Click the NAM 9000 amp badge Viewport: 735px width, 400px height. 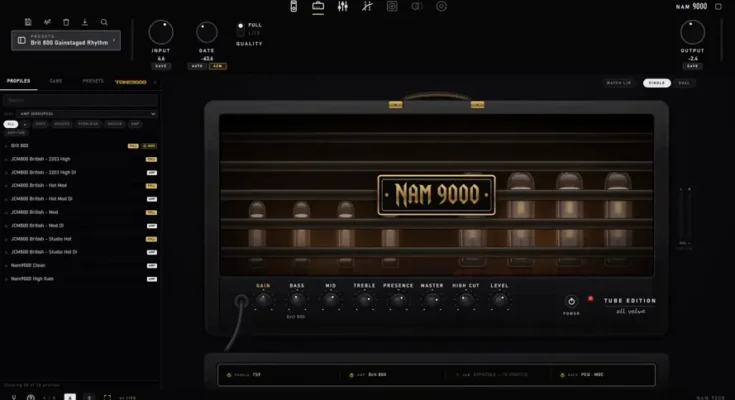click(x=436, y=195)
